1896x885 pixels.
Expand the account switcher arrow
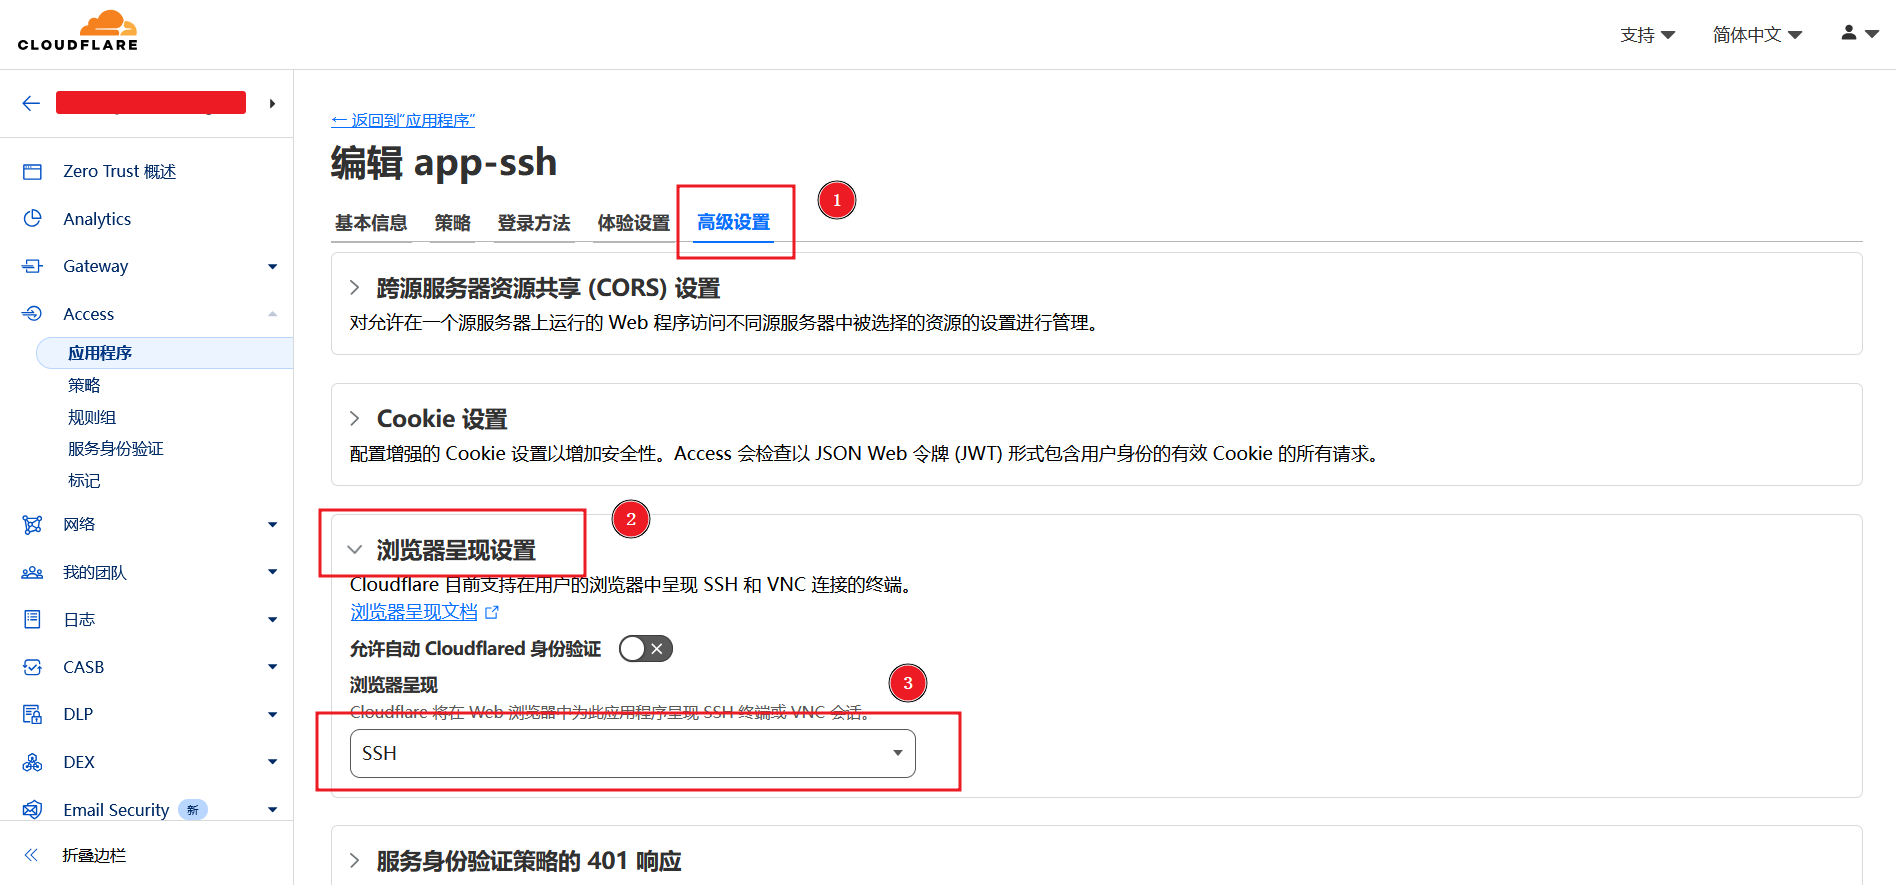(x=272, y=103)
